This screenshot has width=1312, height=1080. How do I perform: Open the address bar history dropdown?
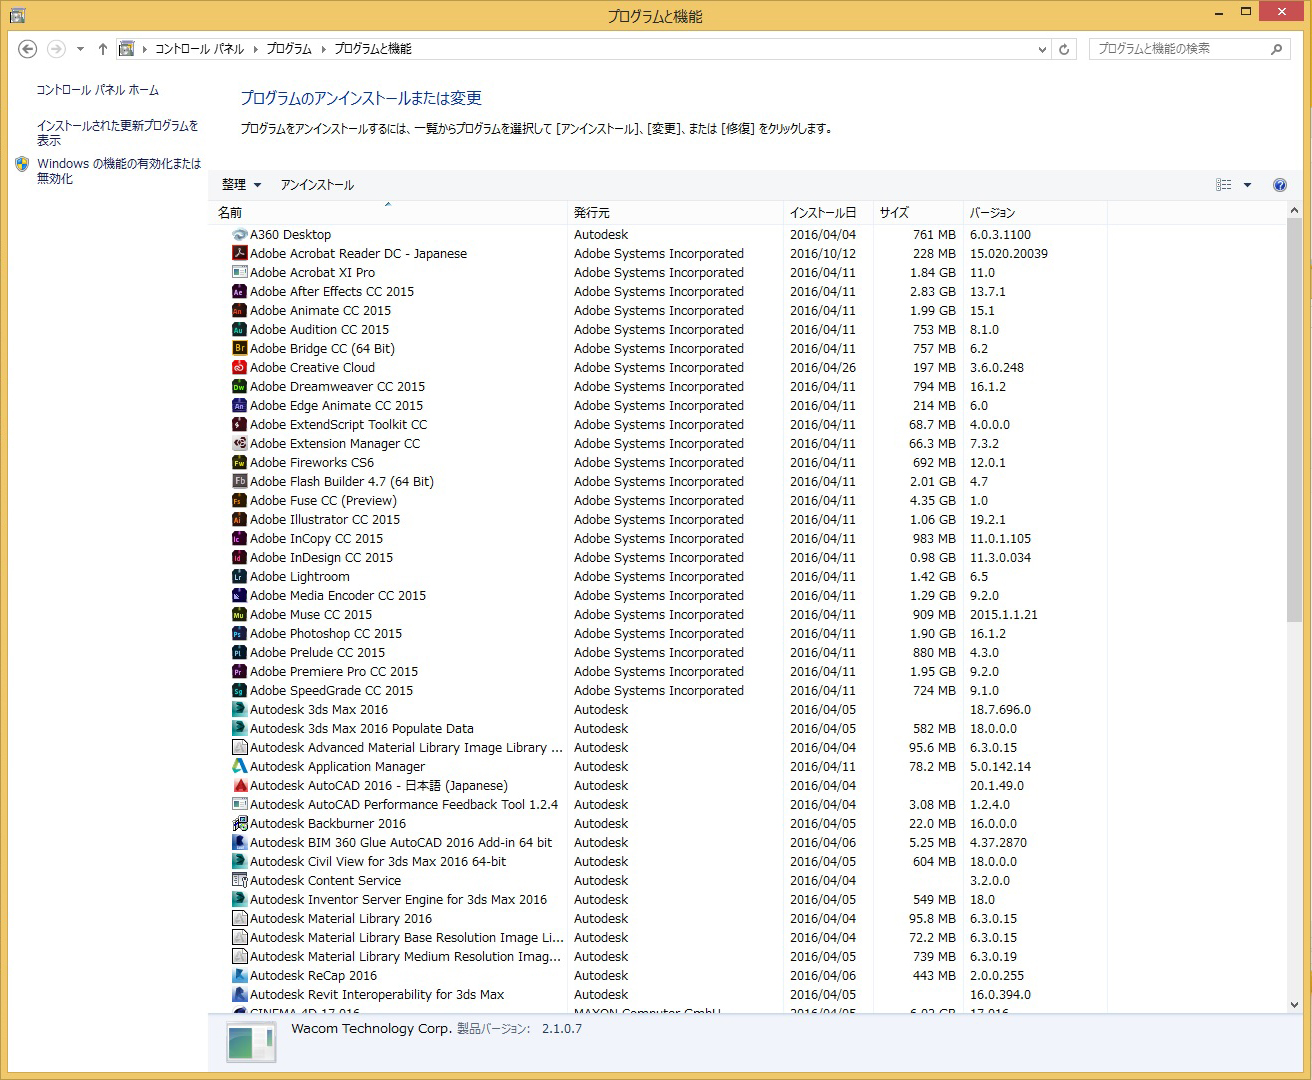(1042, 49)
